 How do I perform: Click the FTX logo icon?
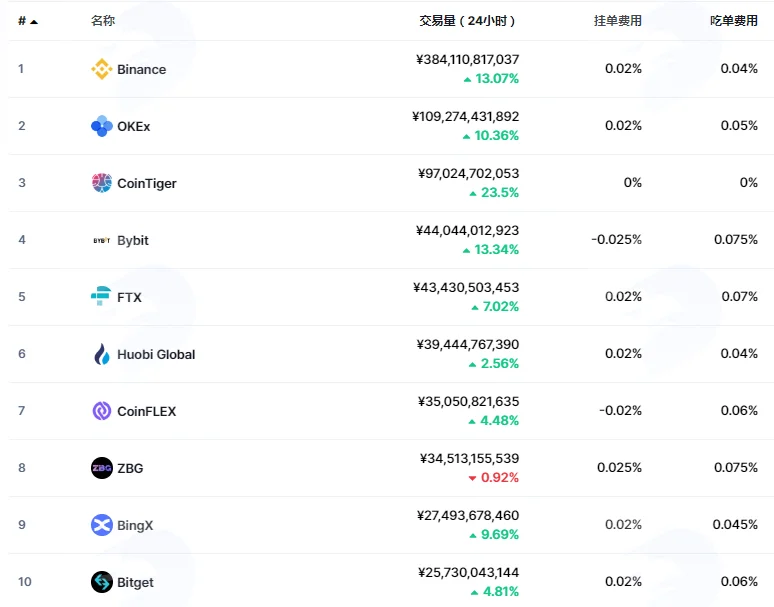click(101, 296)
